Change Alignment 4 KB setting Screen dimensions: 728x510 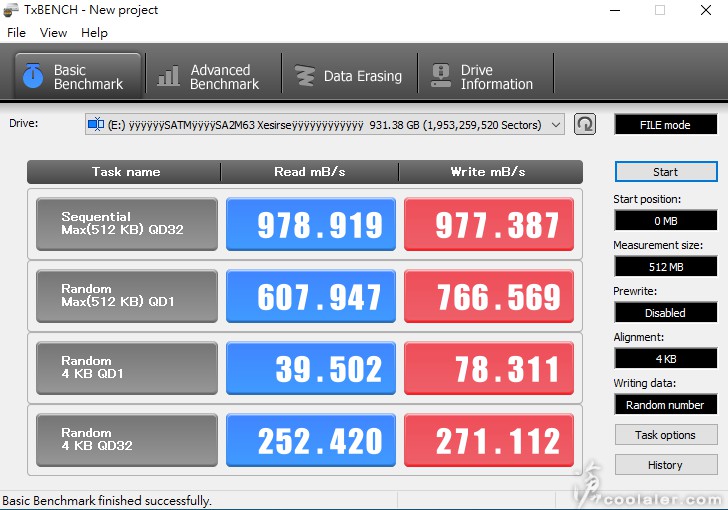point(666,359)
